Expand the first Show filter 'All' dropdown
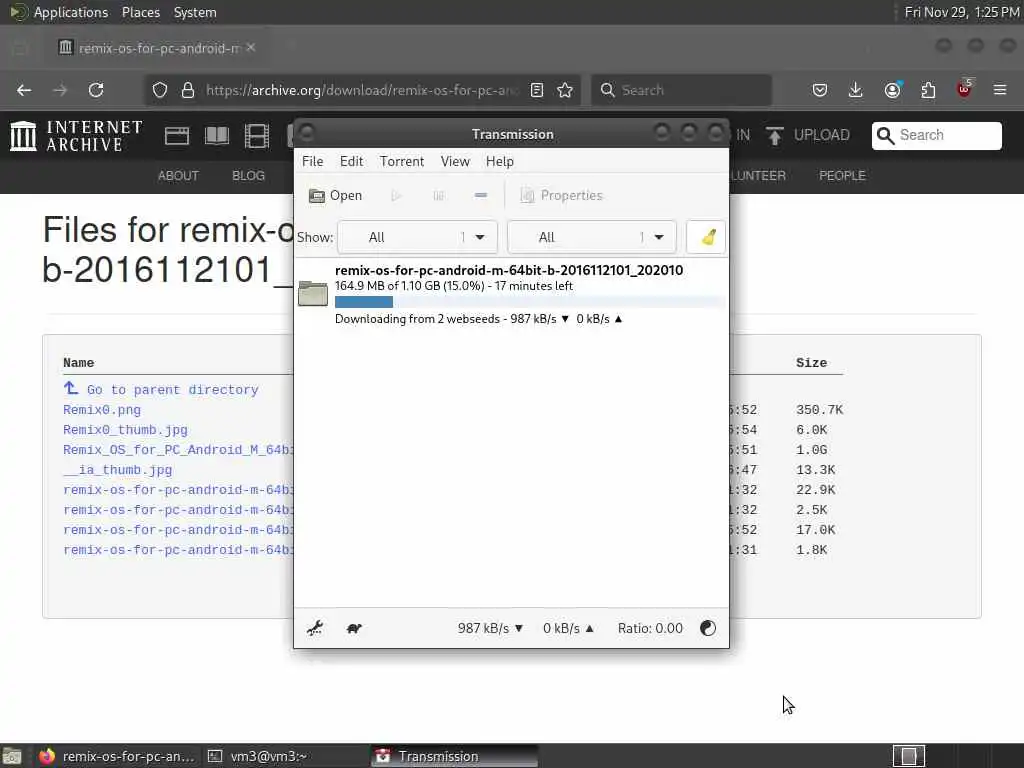Viewport: 1024px width, 768px height. [x=417, y=237]
